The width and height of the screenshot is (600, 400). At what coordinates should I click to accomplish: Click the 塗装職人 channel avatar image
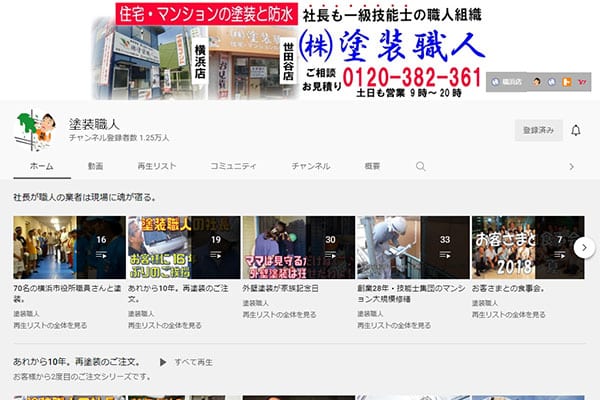click(34, 130)
